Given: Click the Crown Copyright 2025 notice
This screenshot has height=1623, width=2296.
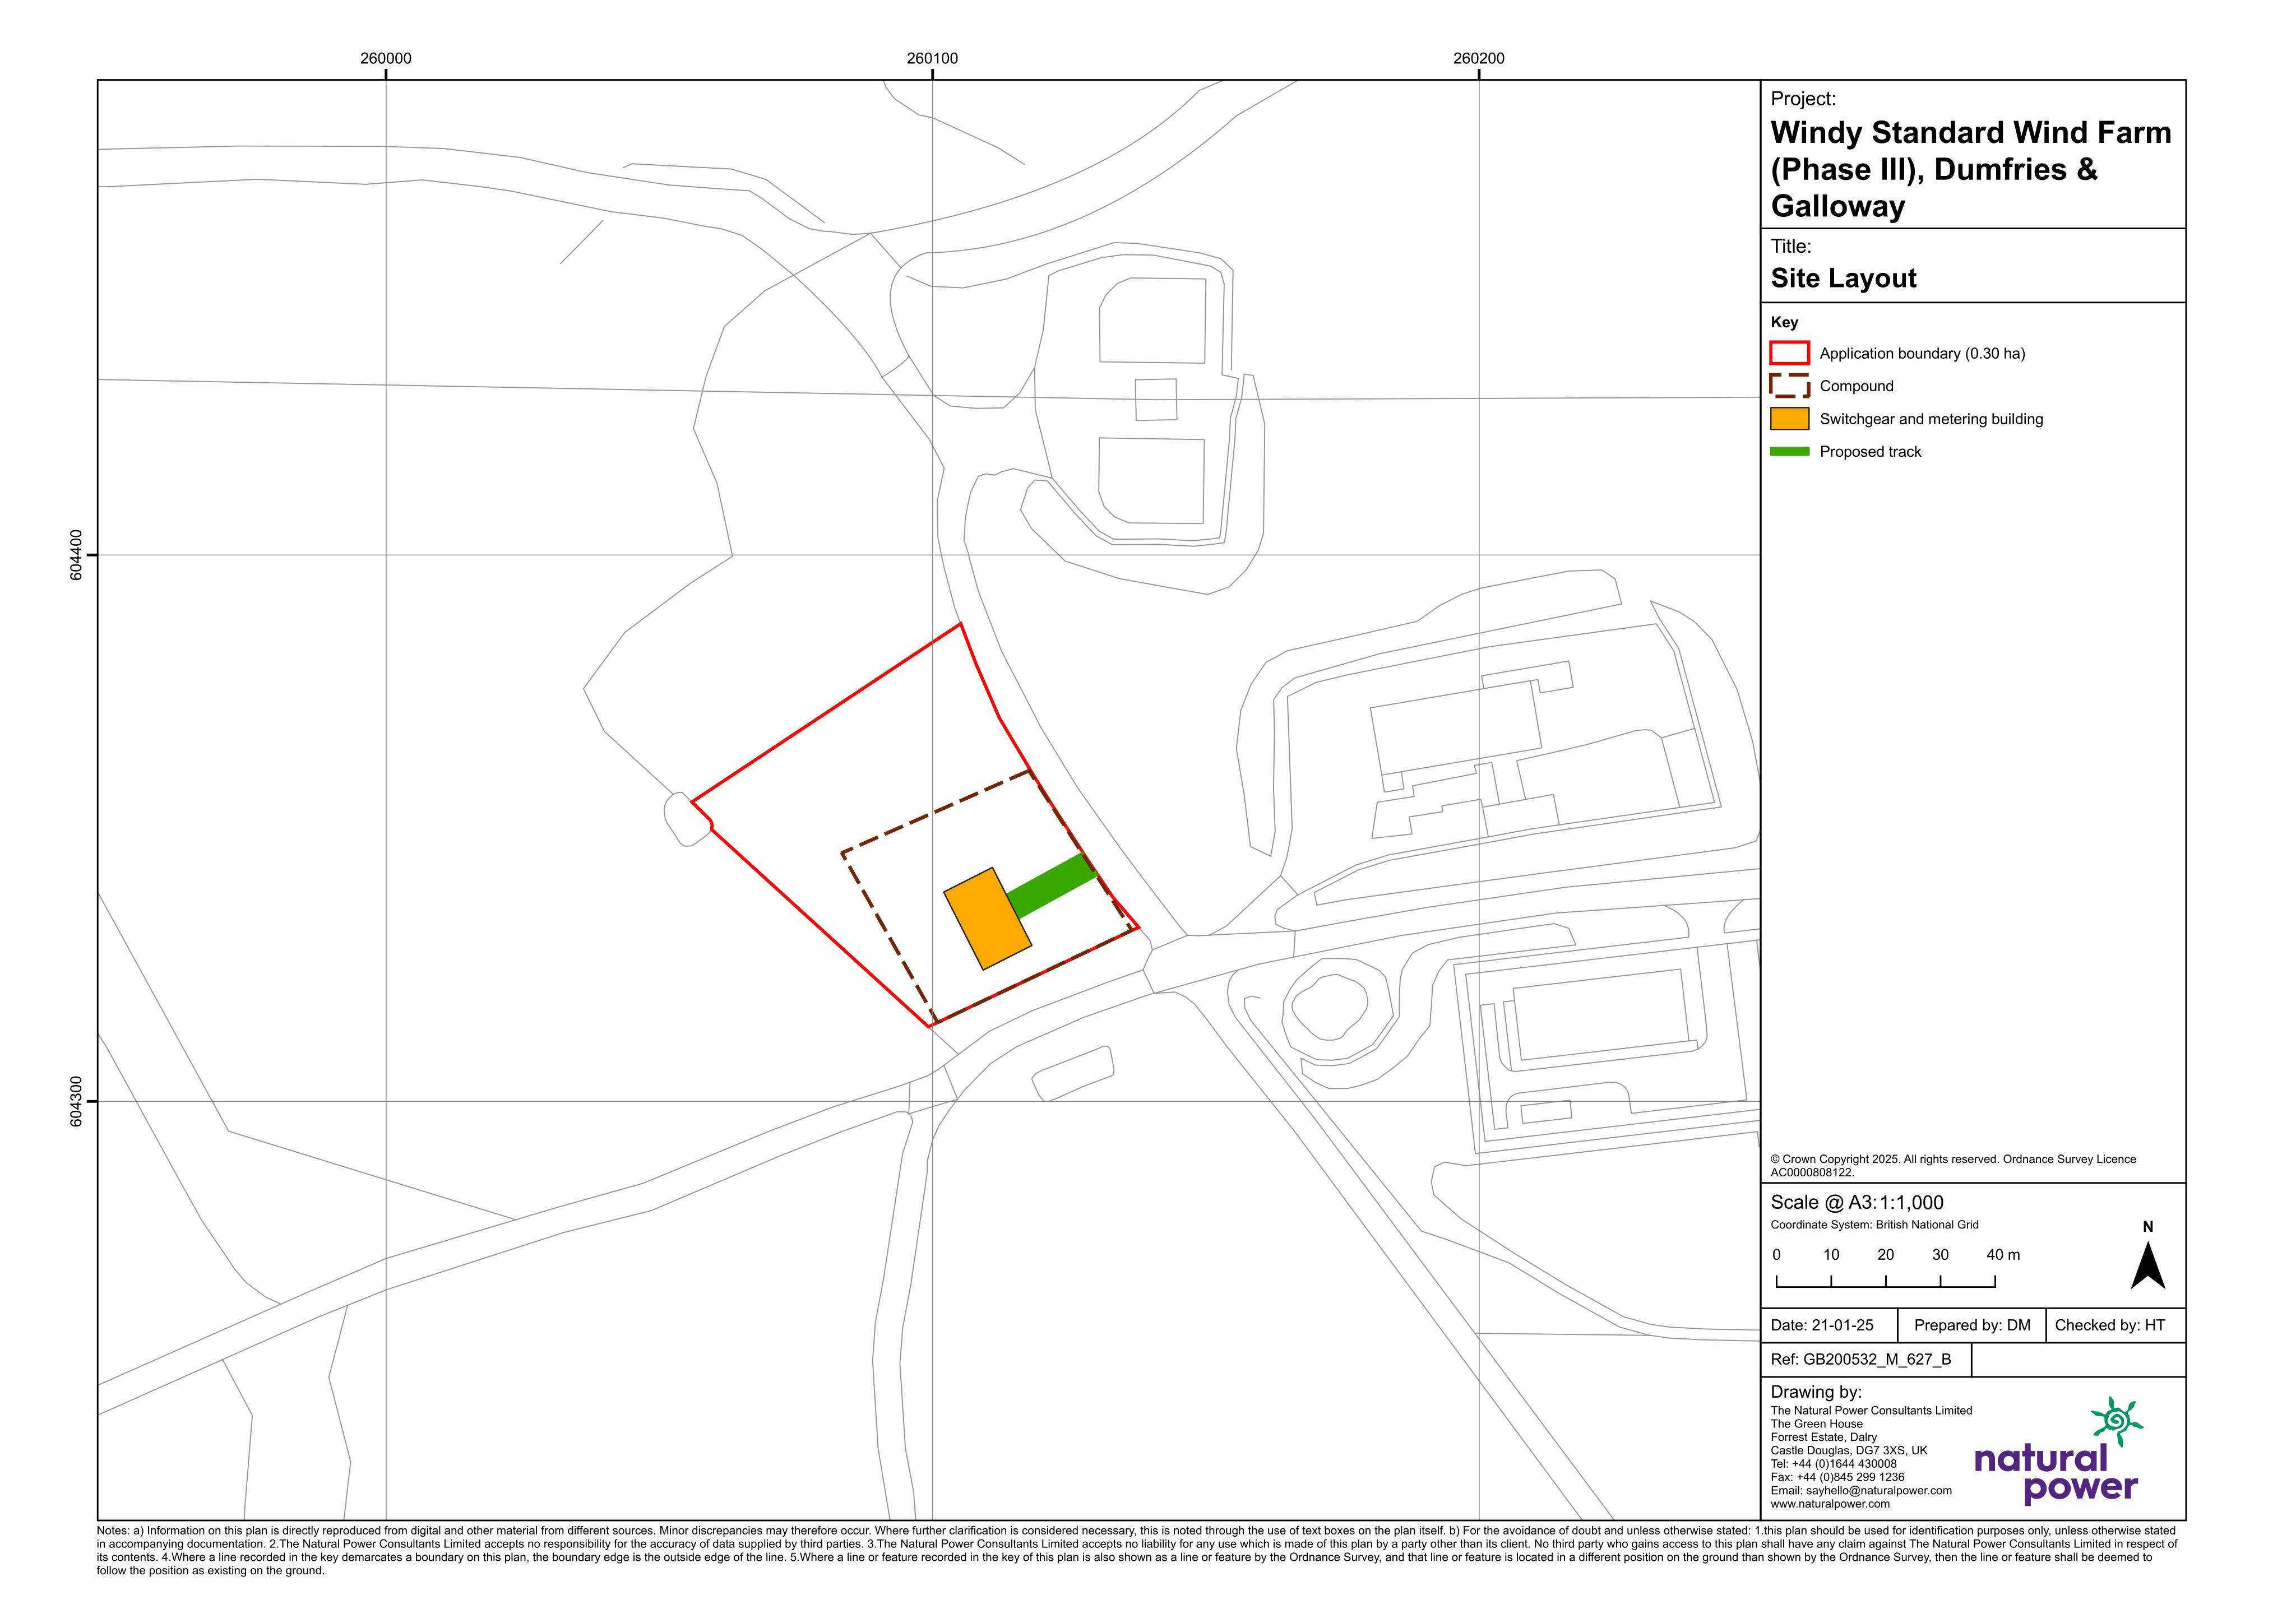Looking at the screenshot, I should tap(1953, 1166).
